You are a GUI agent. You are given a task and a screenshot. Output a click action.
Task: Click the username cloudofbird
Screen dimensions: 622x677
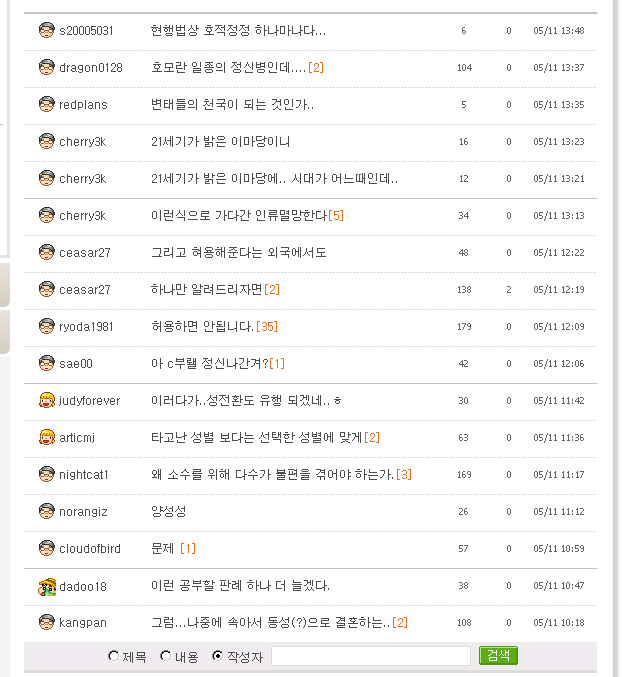(x=90, y=548)
